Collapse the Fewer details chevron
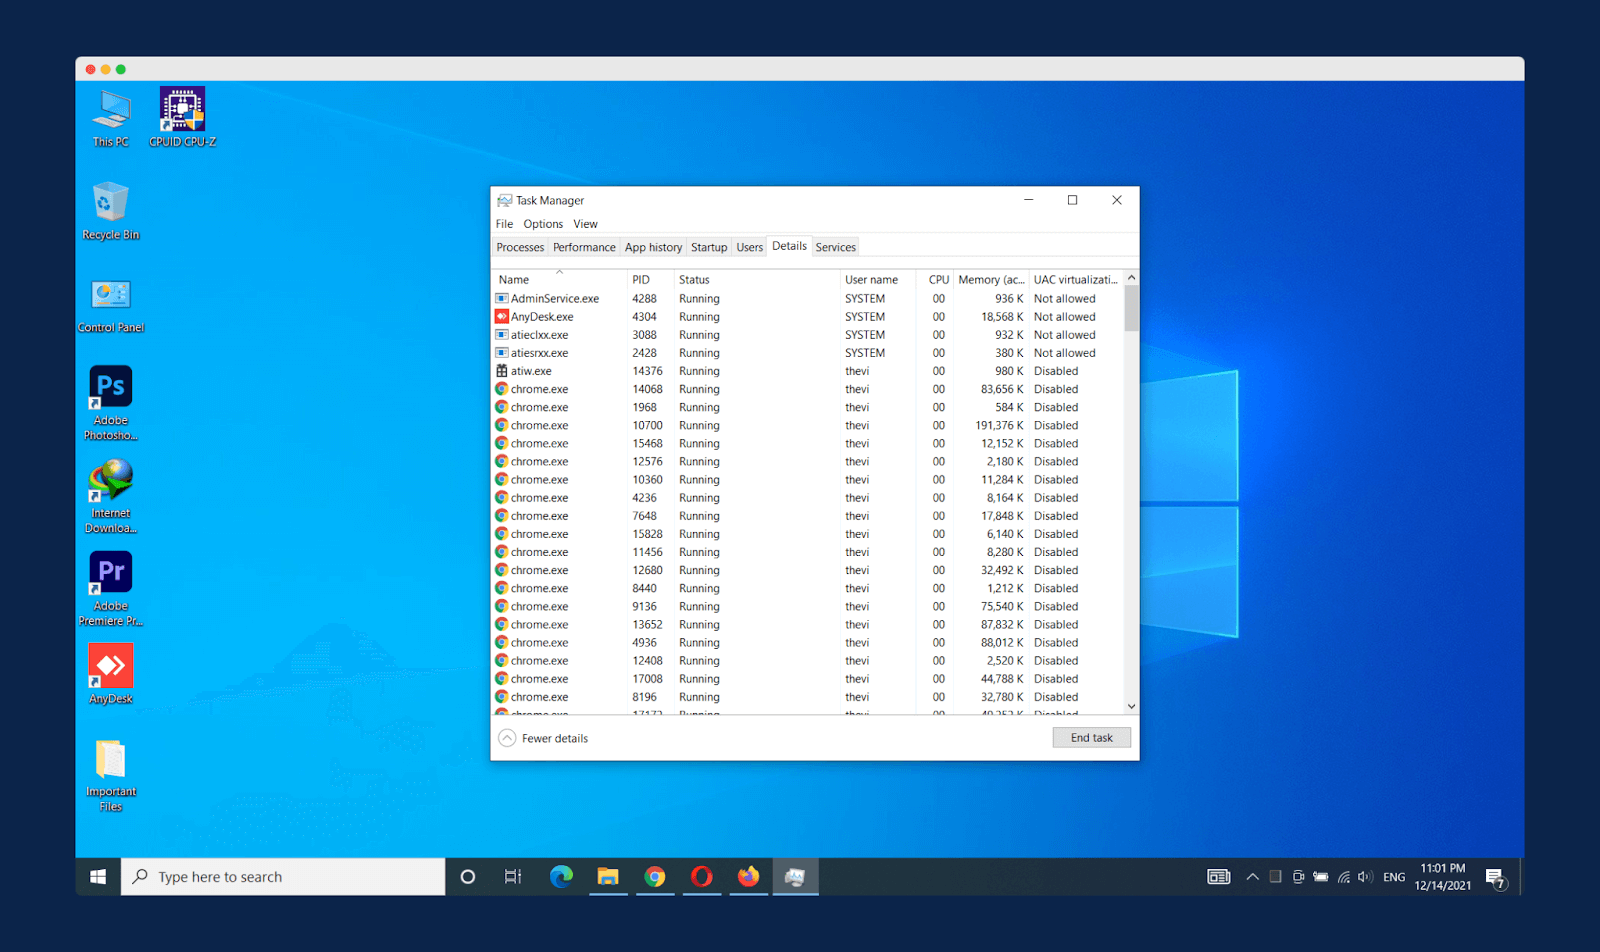Image resolution: width=1600 pixels, height=952 pixels. (x=508, y=738)
